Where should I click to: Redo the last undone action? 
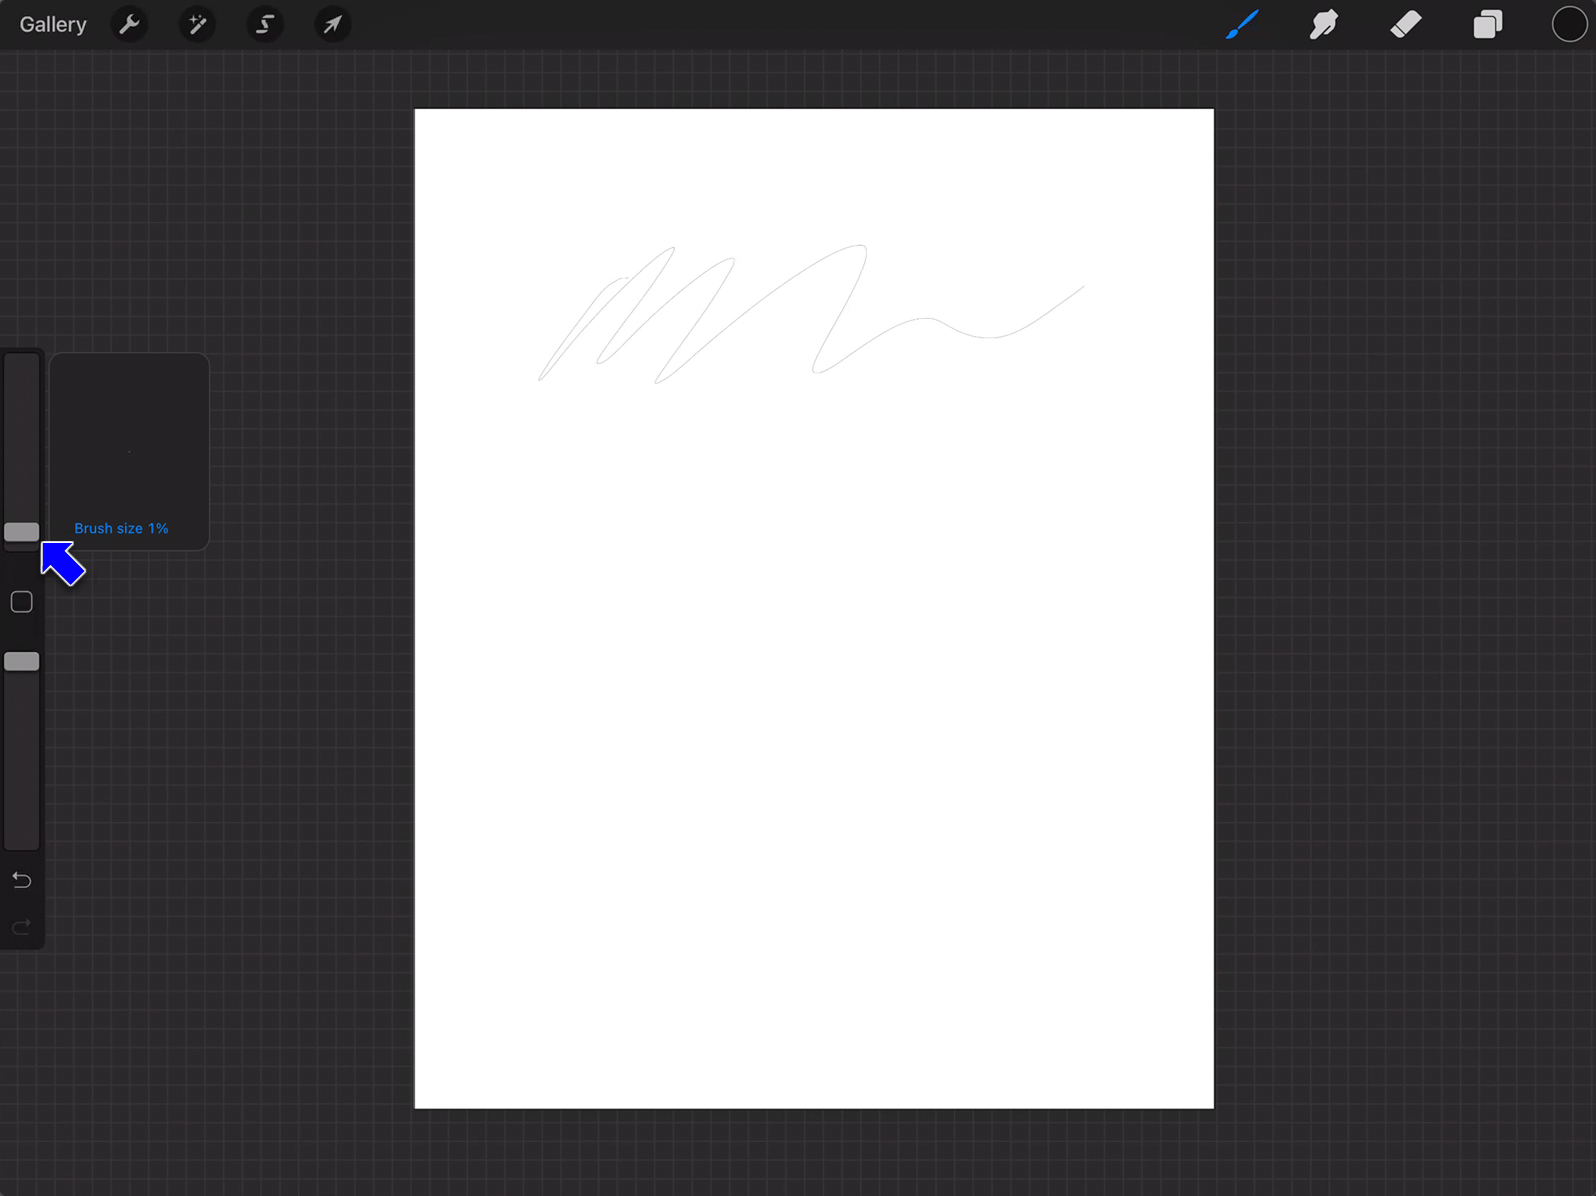[22, 927]
